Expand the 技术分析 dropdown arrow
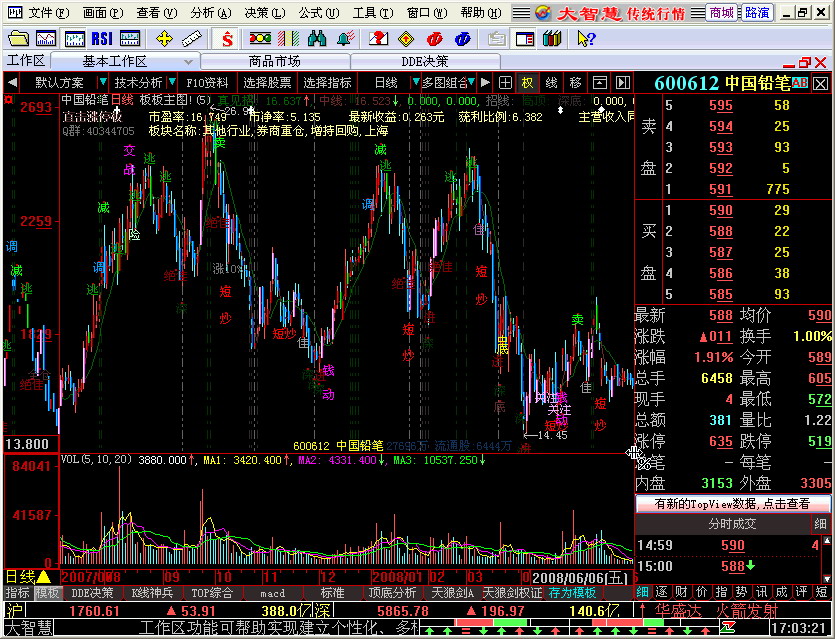This screenshot has height=639, width=835. 171,83
